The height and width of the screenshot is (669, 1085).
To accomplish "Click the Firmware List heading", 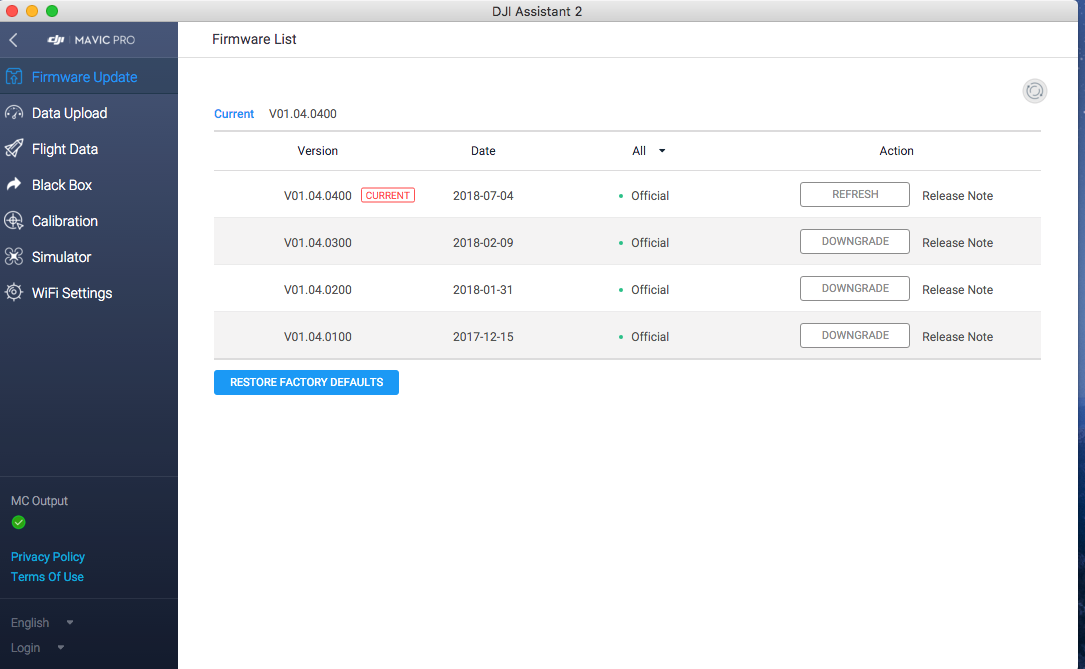I will (254, 39).
